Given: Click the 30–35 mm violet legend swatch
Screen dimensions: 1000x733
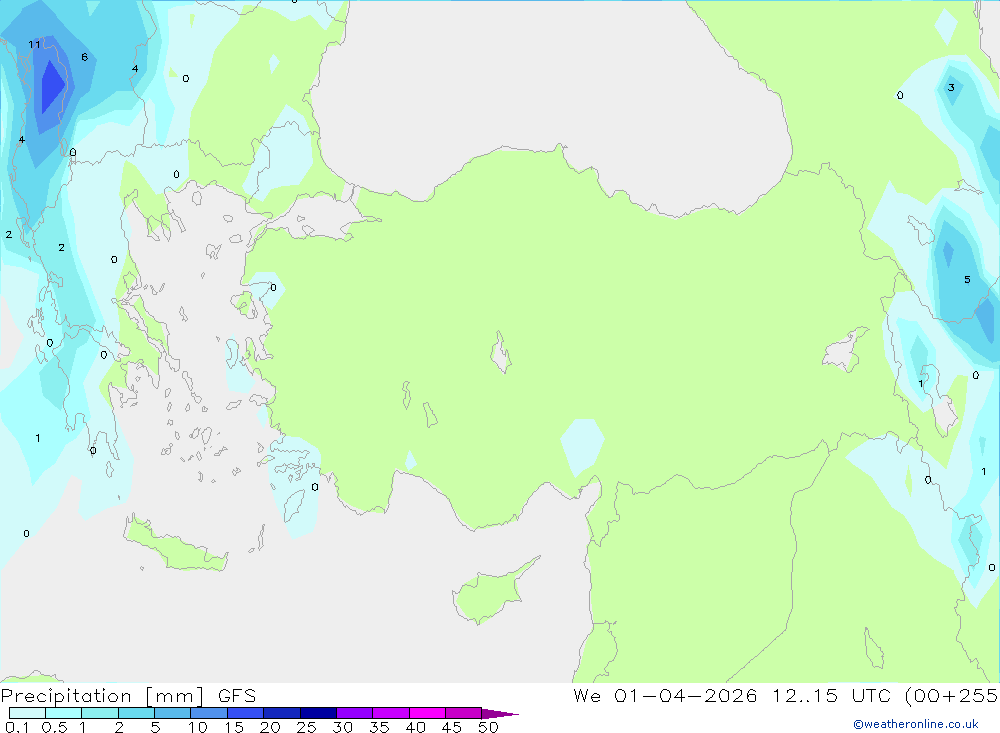Looking at the screenshot, I should [354, 713].
